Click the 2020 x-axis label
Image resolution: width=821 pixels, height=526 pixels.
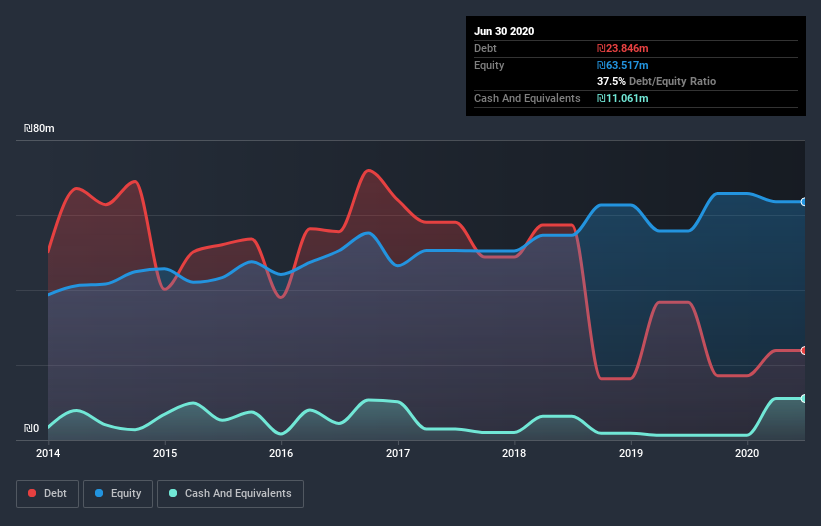[x=747, y=453]
